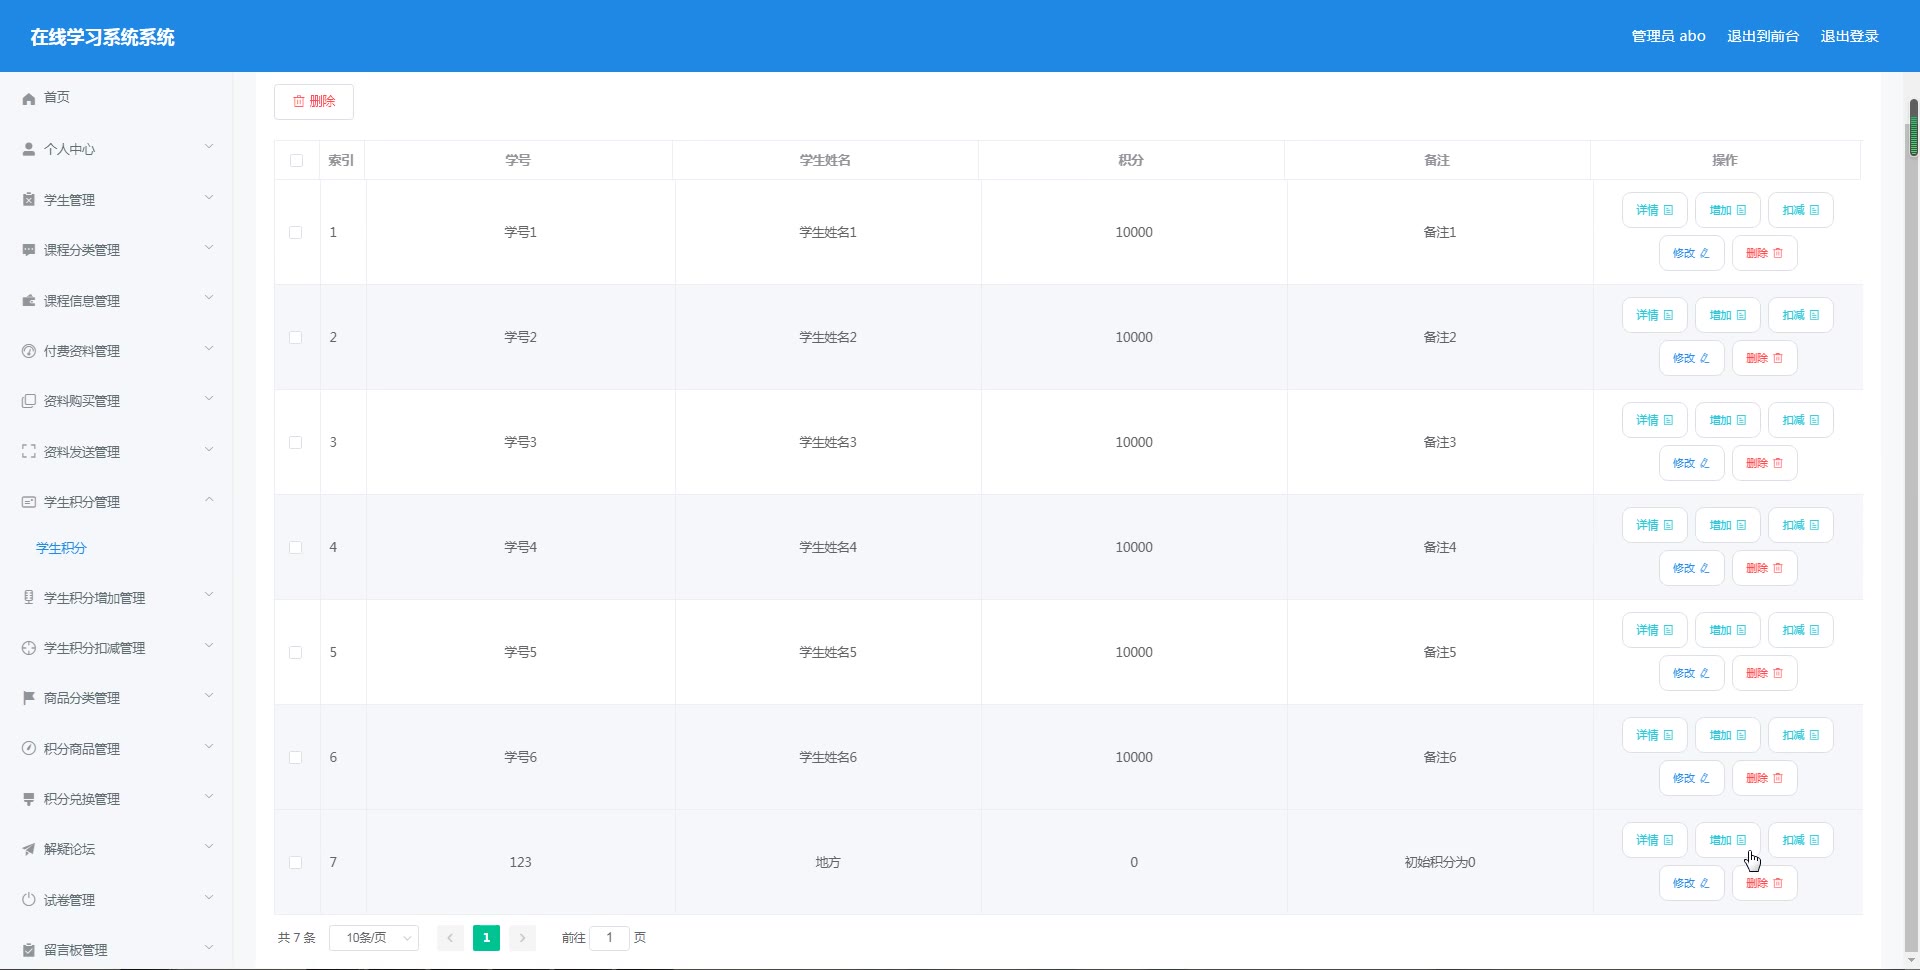The height and width of the screenshot is (970, 1920).
Task: Toggle the select-all checkbox in the table header
Action: tap(296, 160)
